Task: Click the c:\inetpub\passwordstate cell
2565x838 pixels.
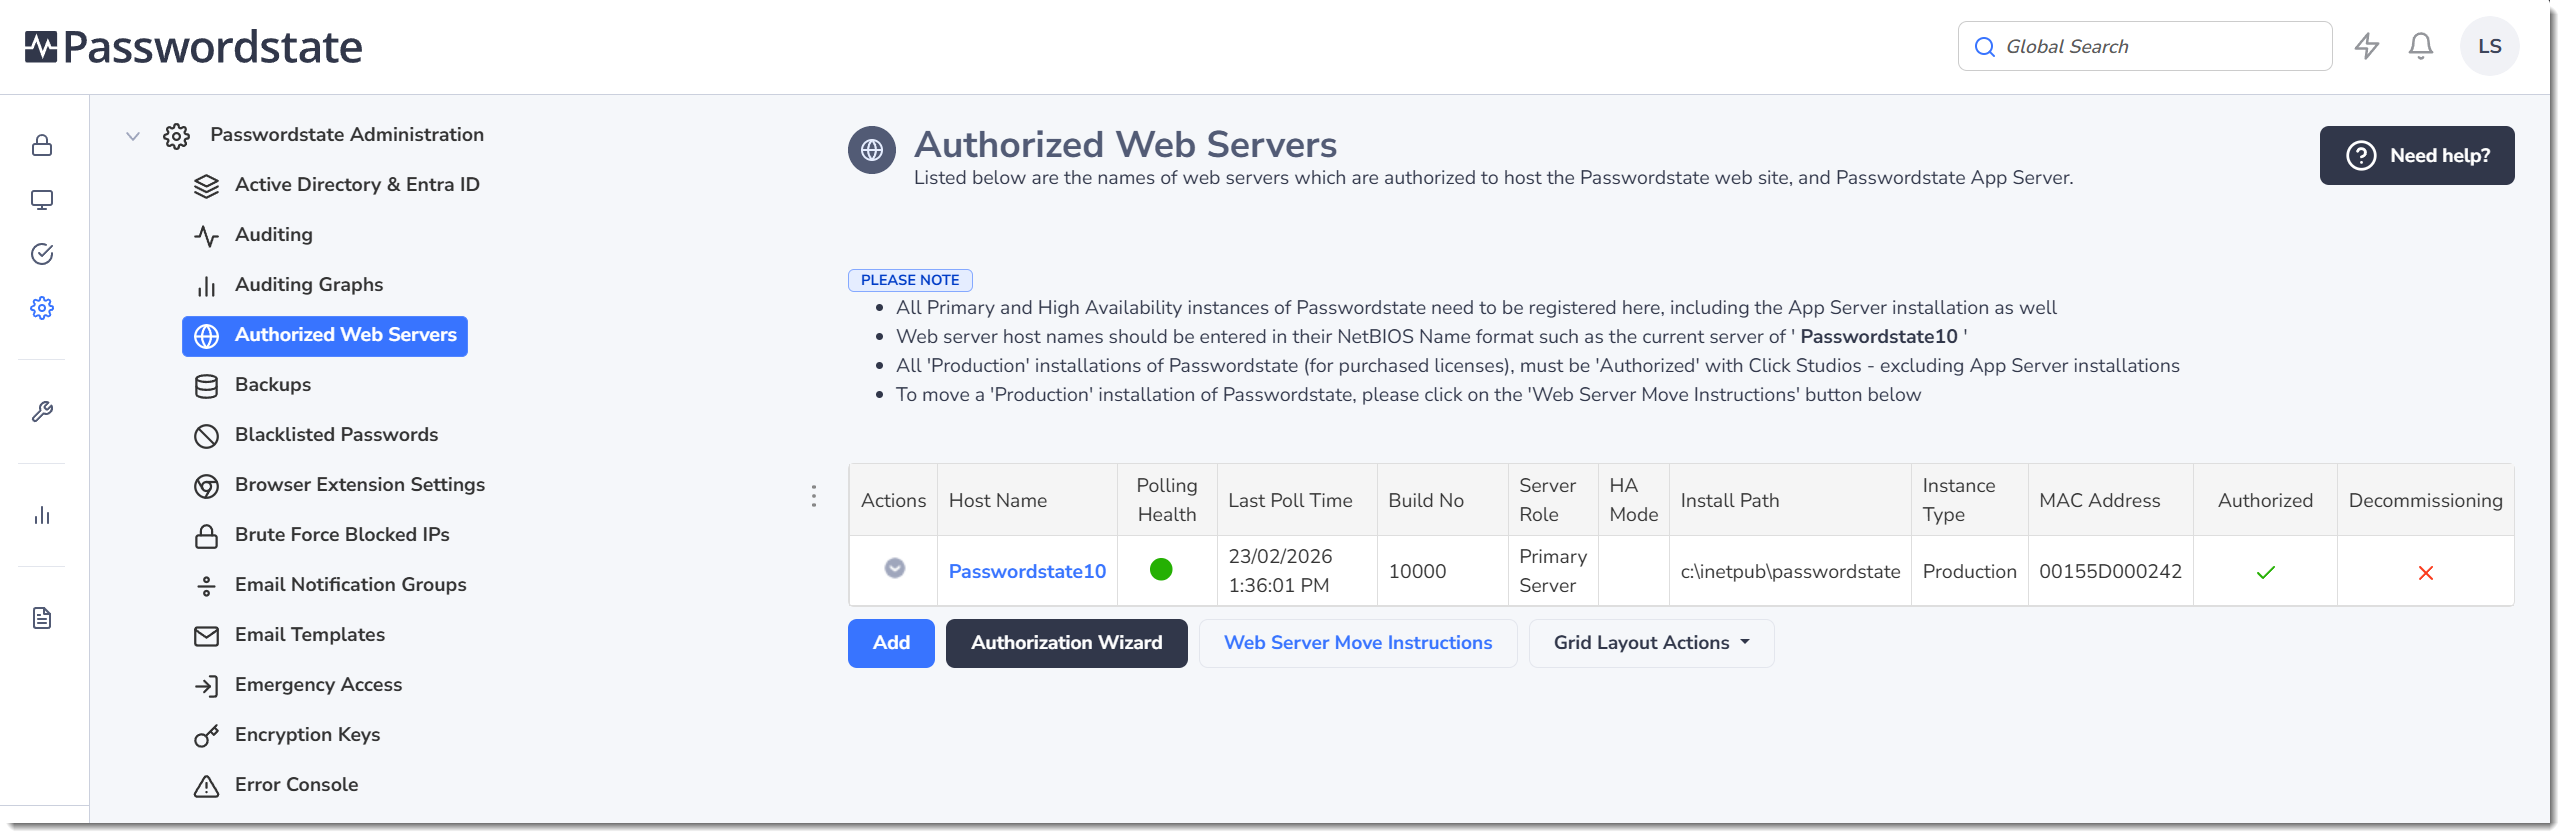Action: tap(1789, 571)
